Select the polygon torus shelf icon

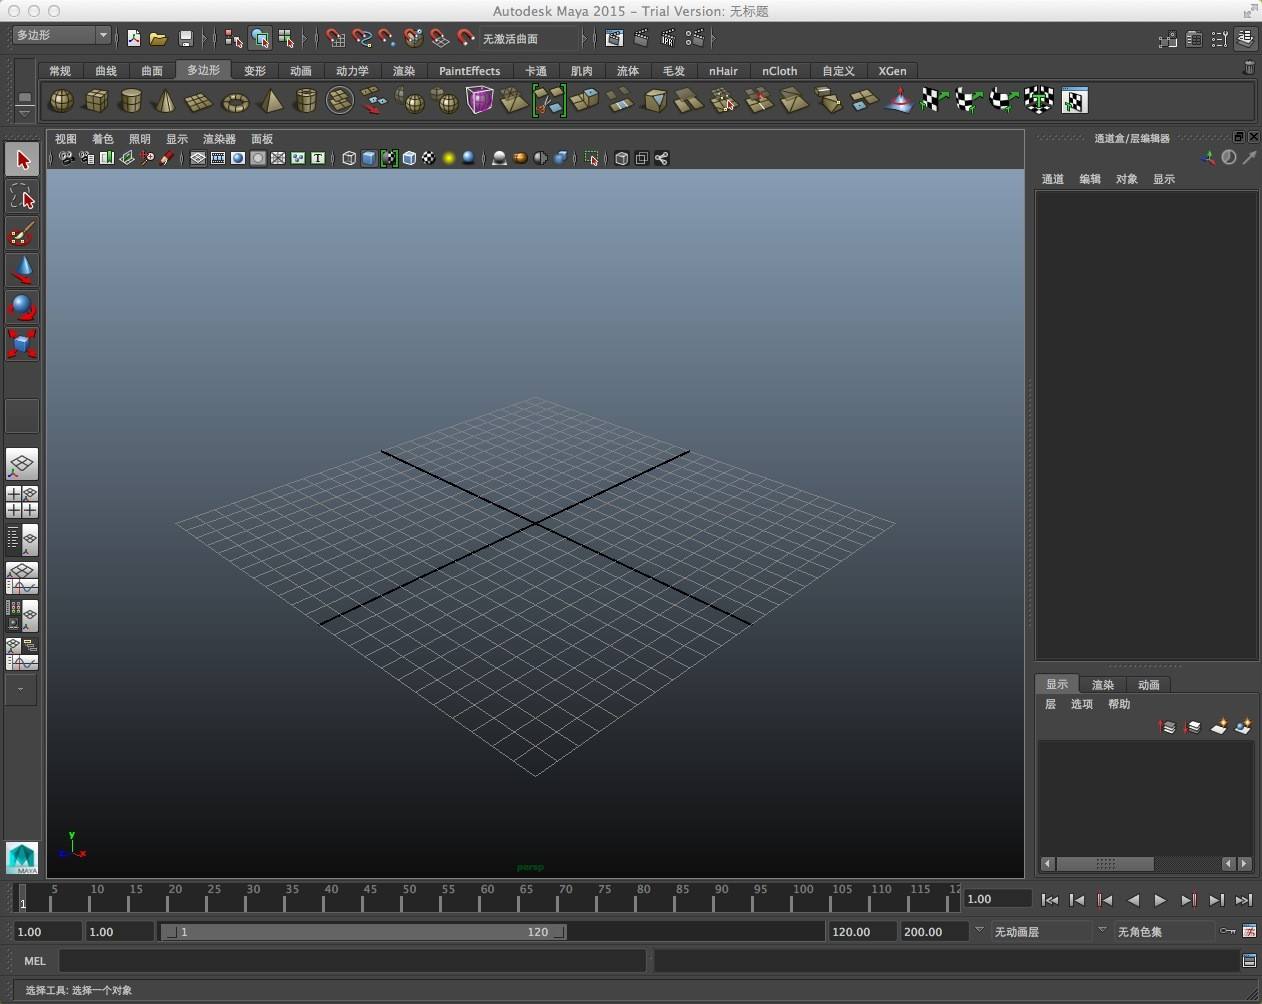pos(235,101)
